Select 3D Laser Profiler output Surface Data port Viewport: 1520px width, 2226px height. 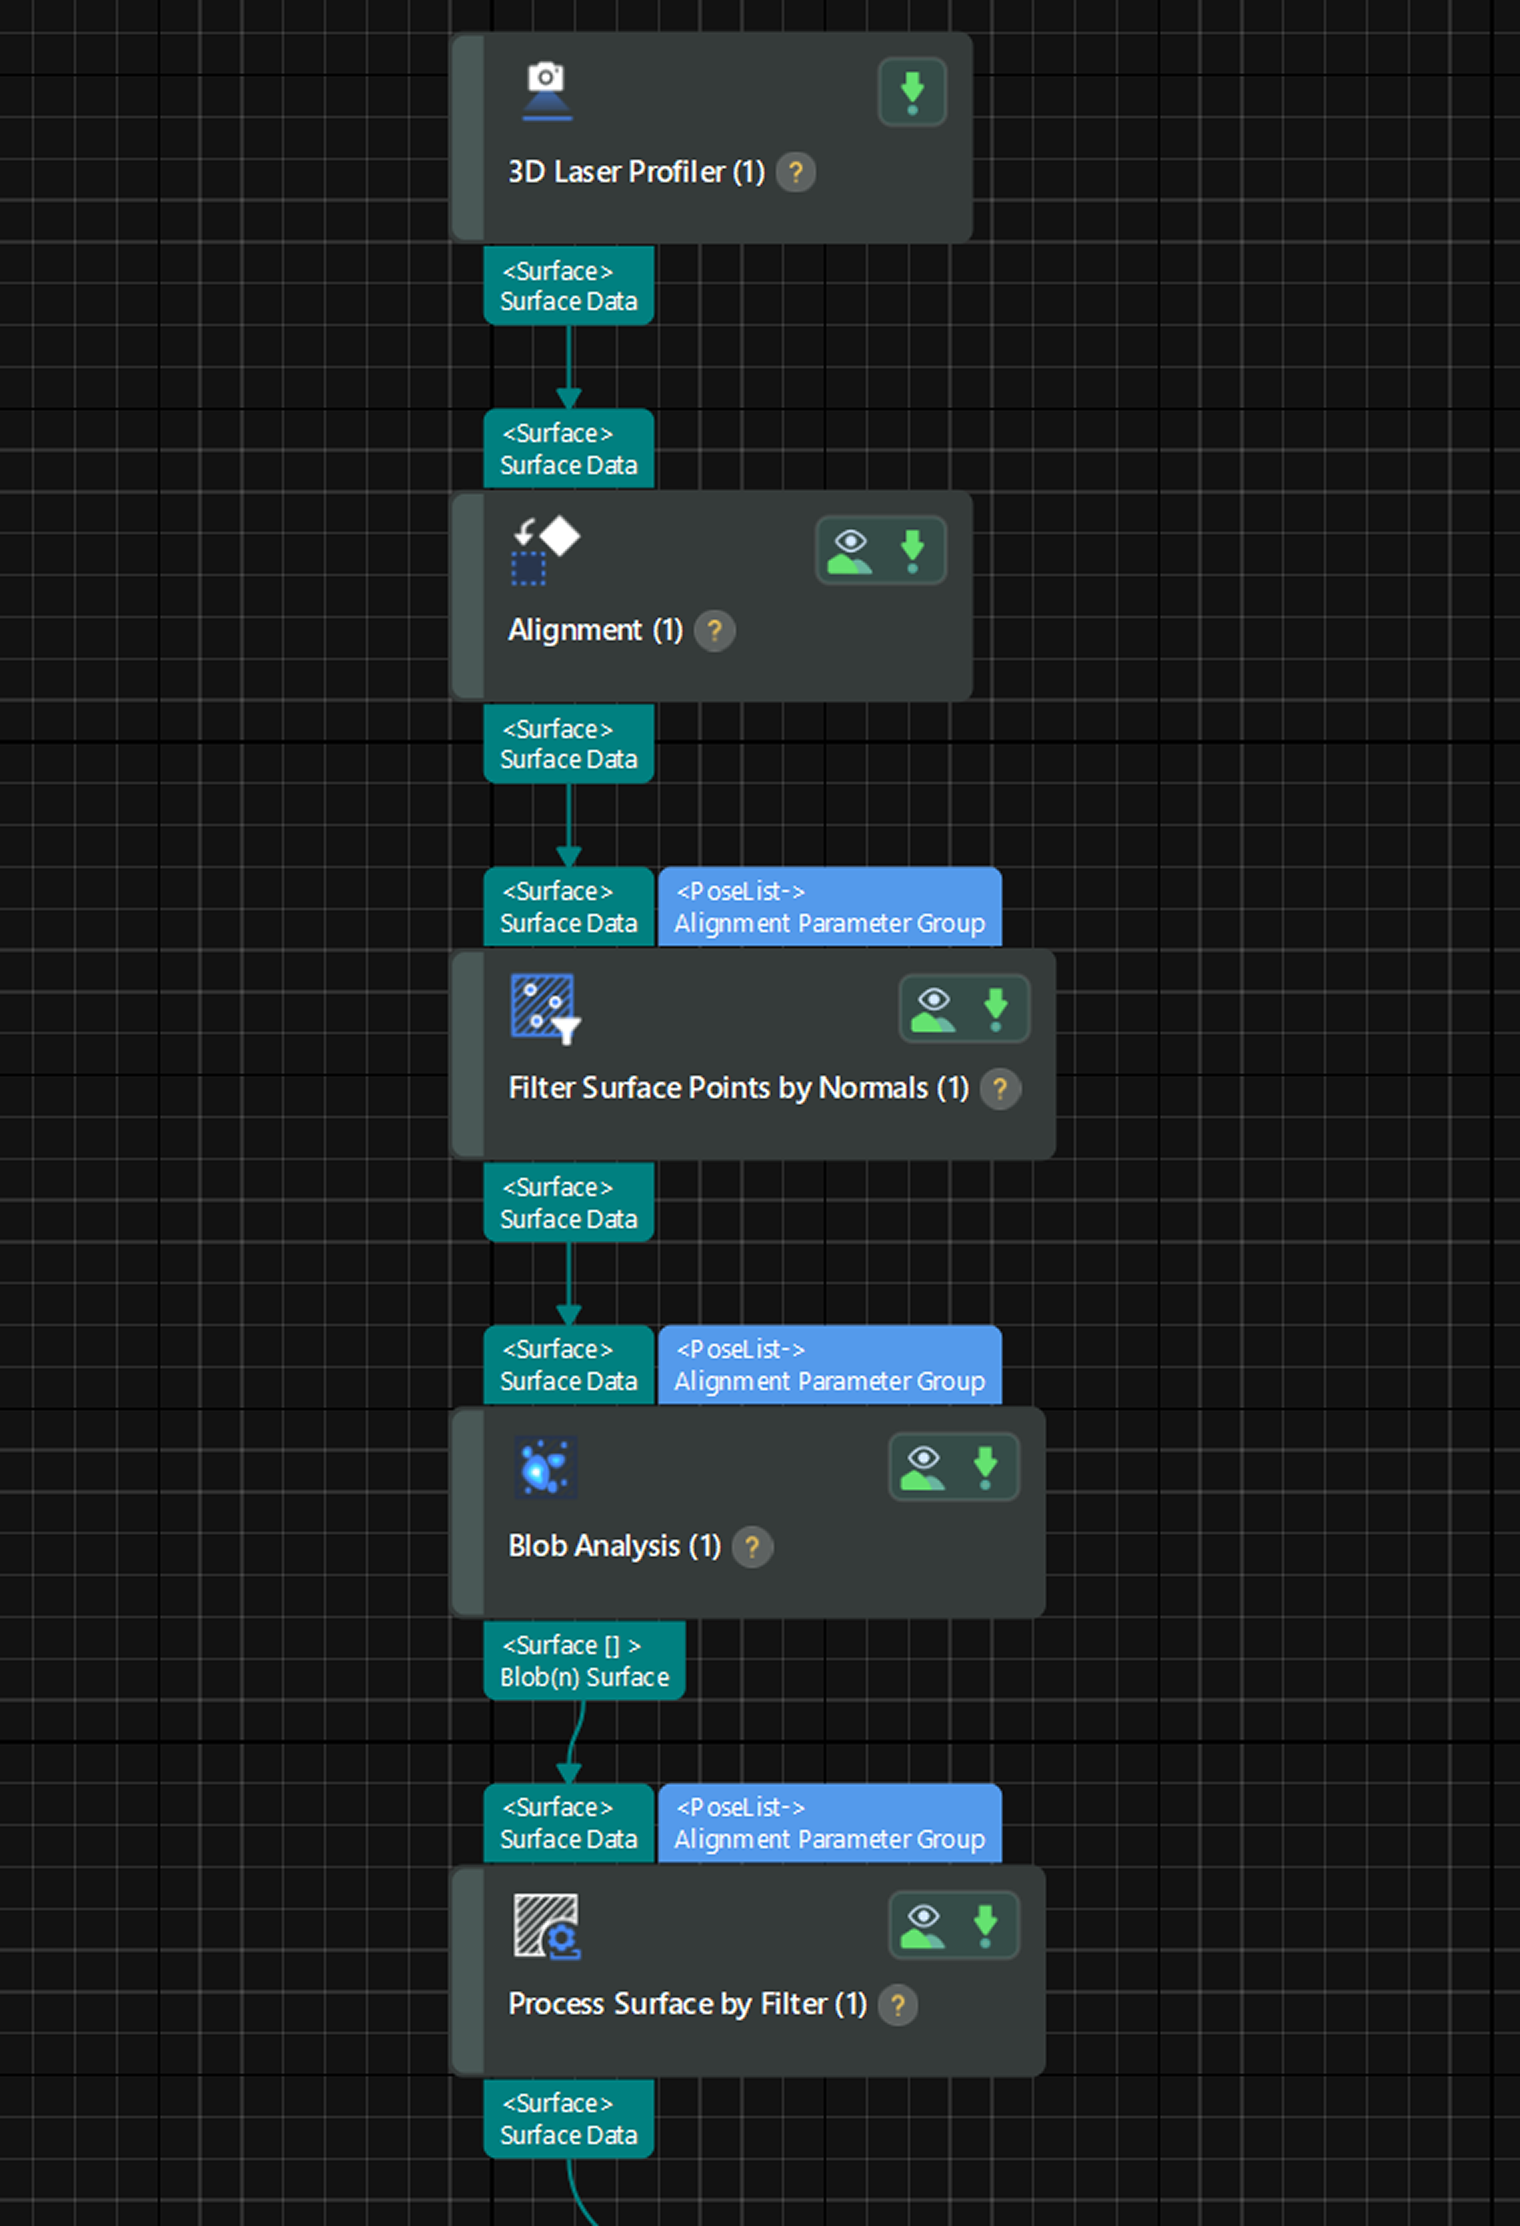(x=569, y=286)
